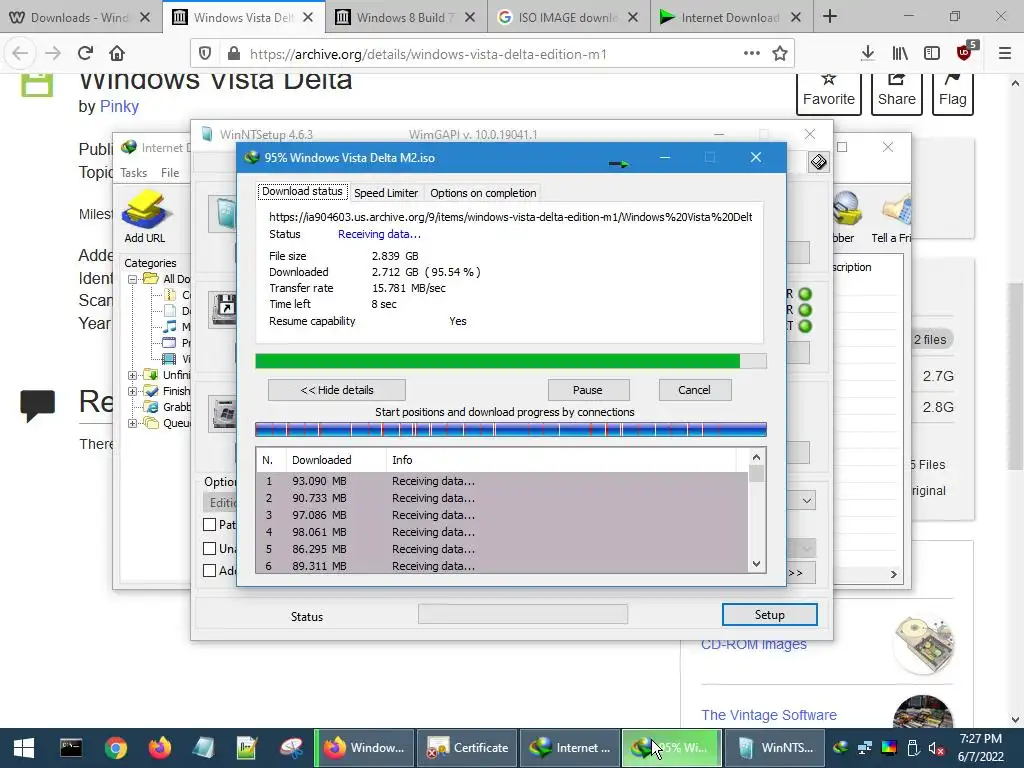Click the right scroll arrow in the IDM list

pyautogui.click(x=893, y=574)
